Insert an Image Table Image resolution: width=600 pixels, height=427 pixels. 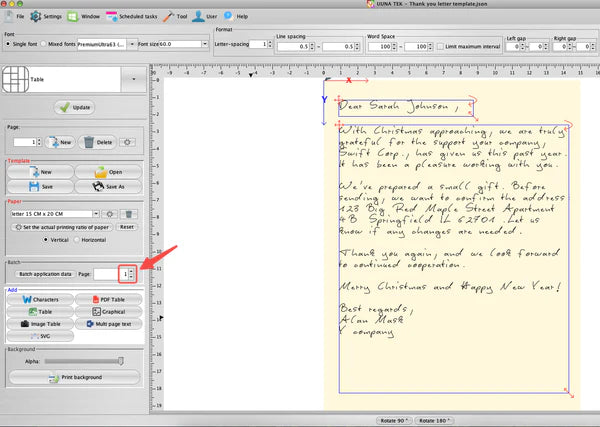(38, 324)
